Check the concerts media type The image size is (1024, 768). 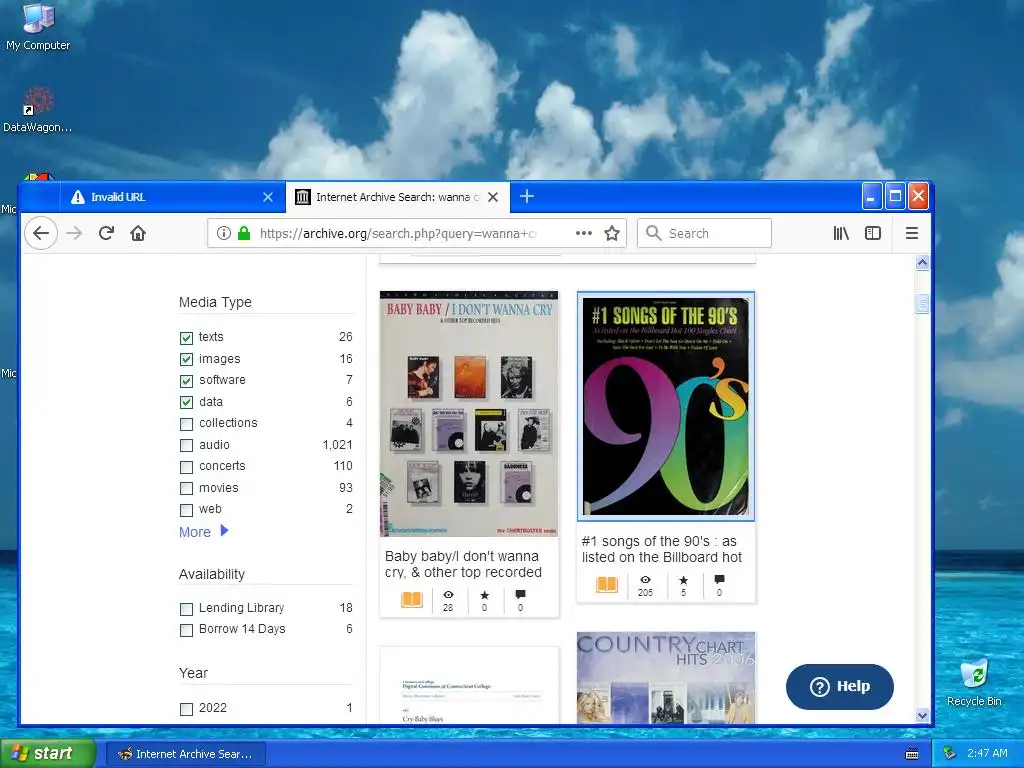[186, 467]
